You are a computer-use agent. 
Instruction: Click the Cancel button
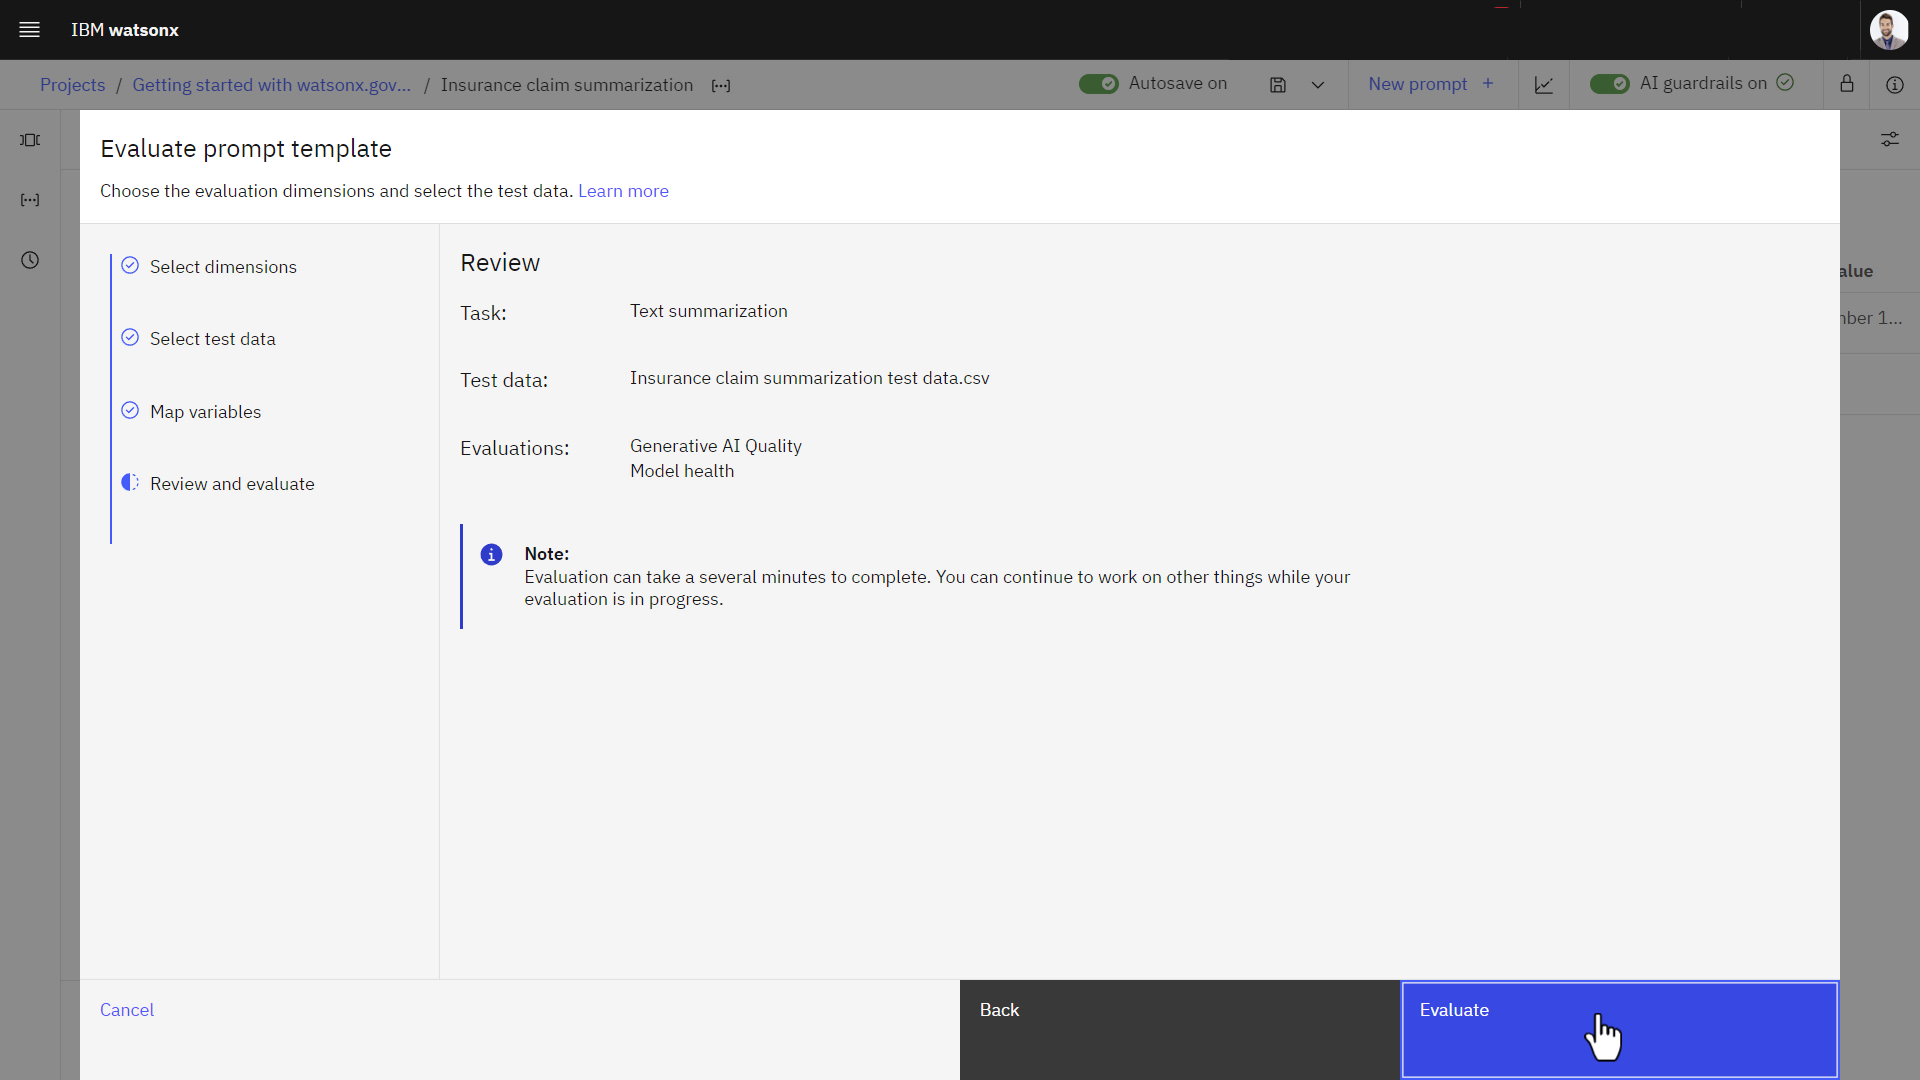click(x=127, y=1010)
